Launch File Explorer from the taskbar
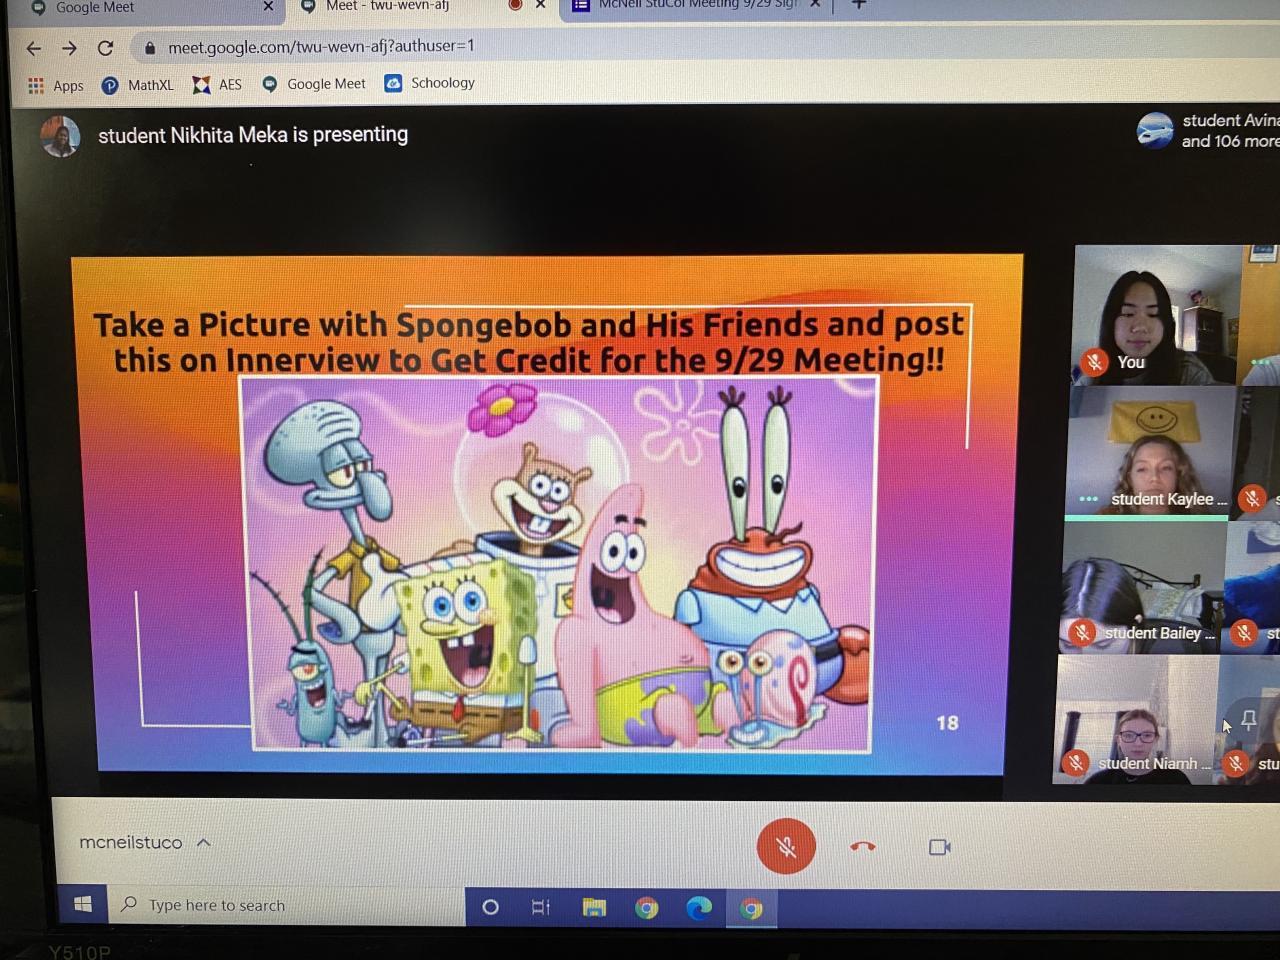This screenshot has width=1280, height=960. point(594,907)
